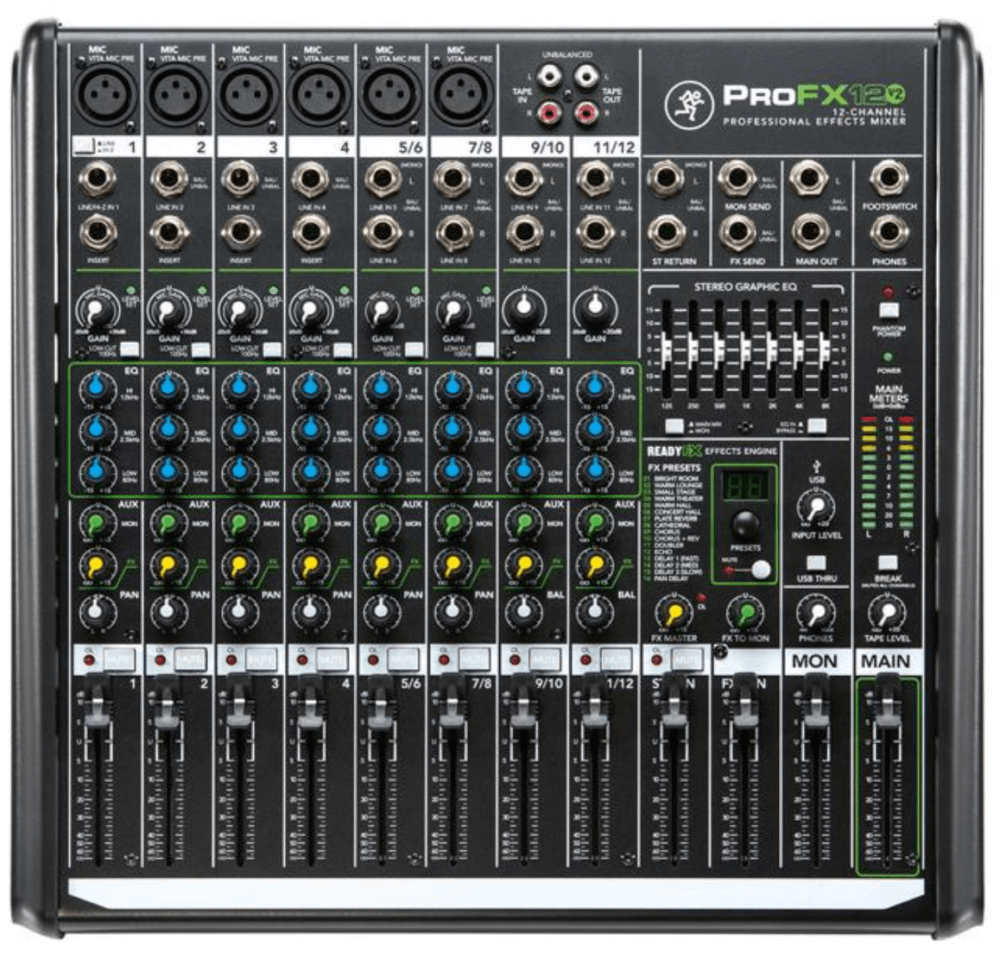This screenshot has width=1000, height=953.
Task: Toggle the graphic EQ Main Mix/Mon switch
Action: [x=674, y=425]
